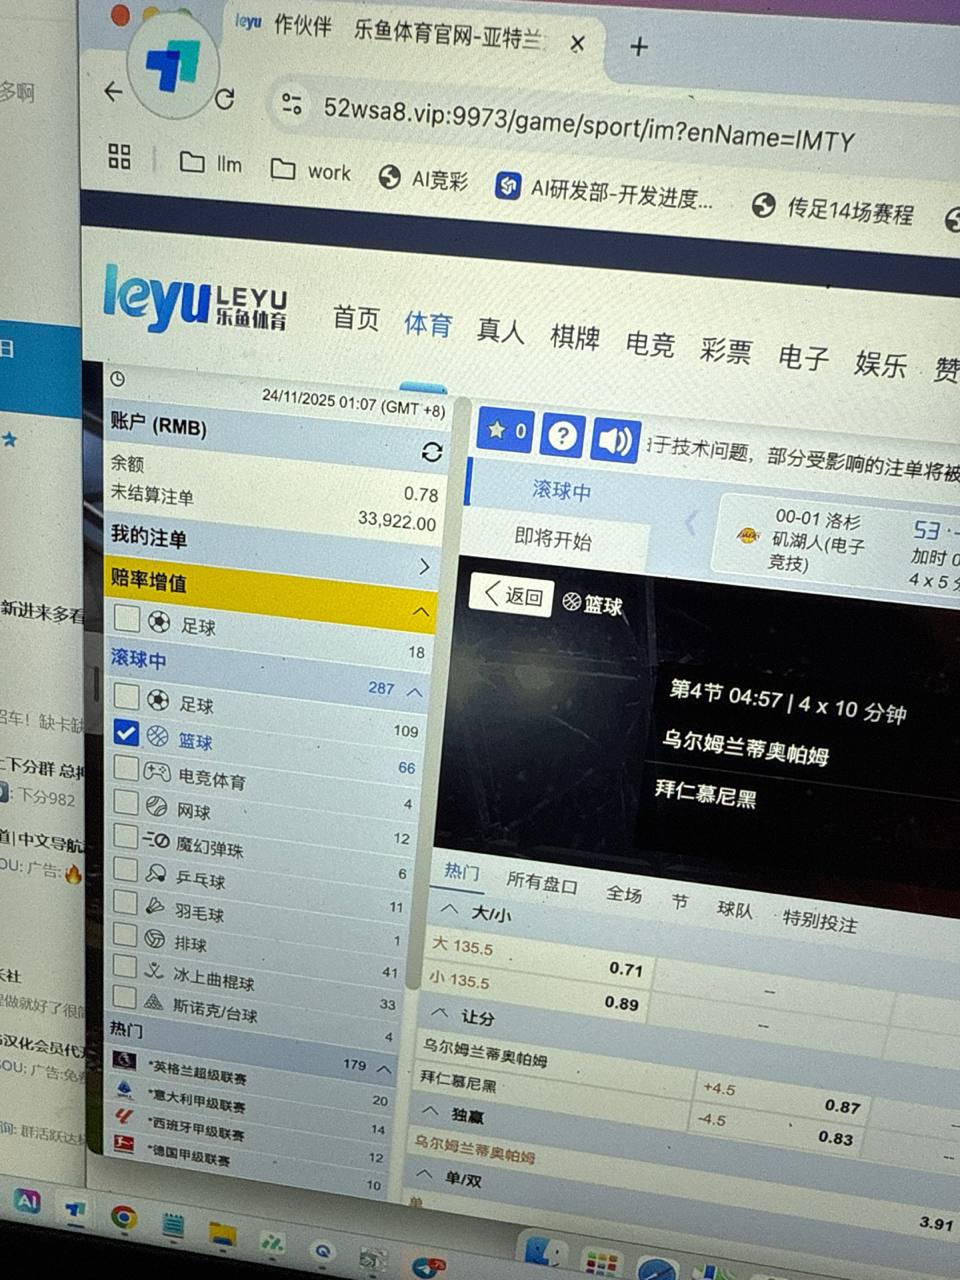The height and width of the screenshot is (1280, 960).
Task: Open the favorites star button
Action: (x=505, y=431)
